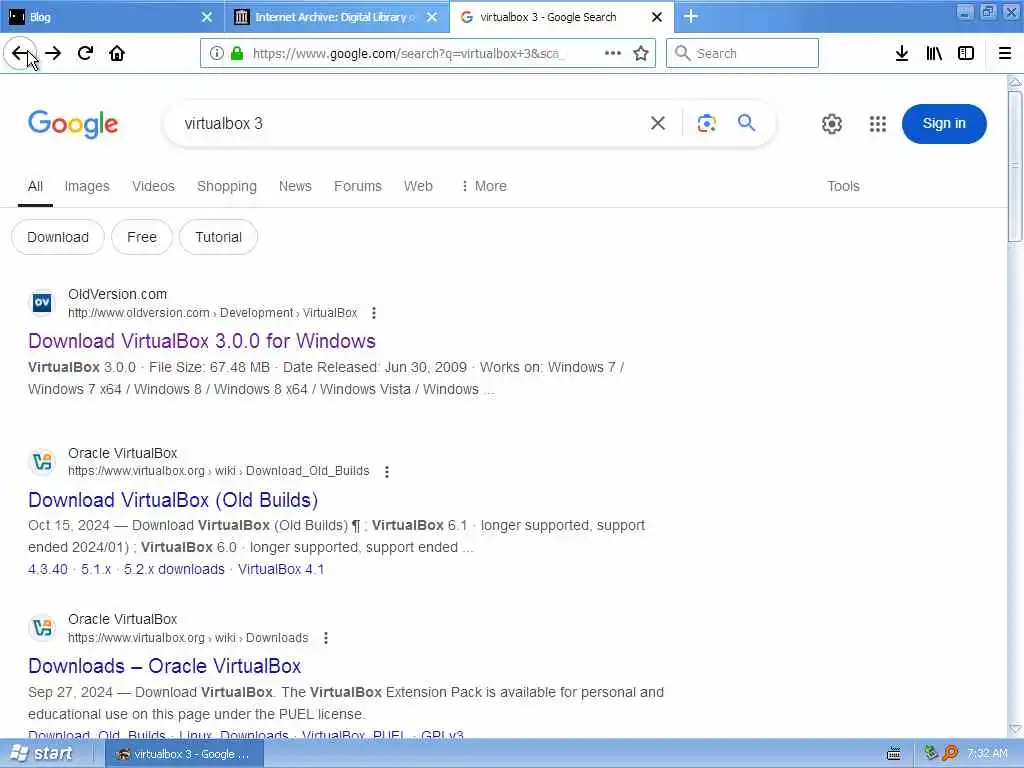This screenshot has width=1024, height=768.
Task: Open Google quick settings gear
Action: [x=831, y=123]
